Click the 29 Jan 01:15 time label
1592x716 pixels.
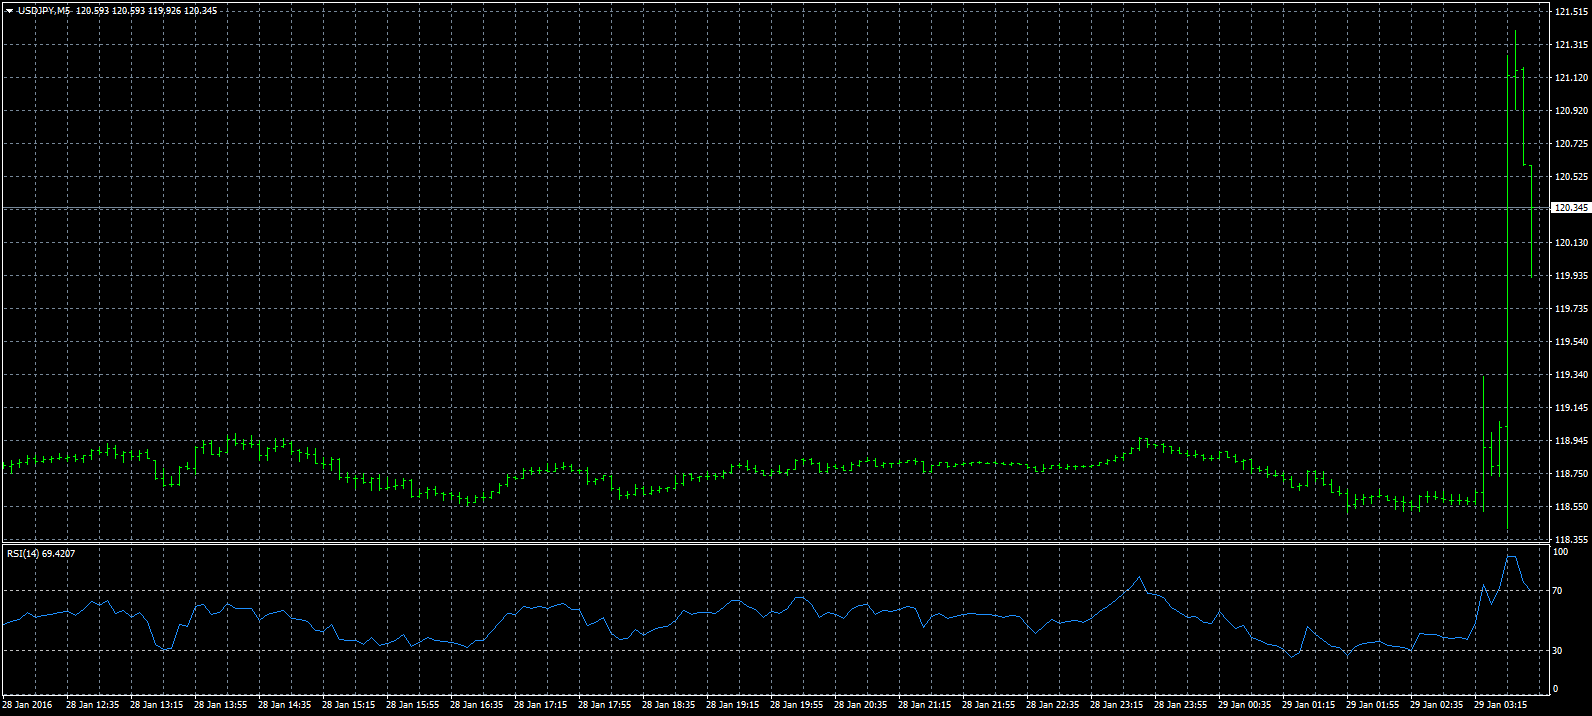1309,705
